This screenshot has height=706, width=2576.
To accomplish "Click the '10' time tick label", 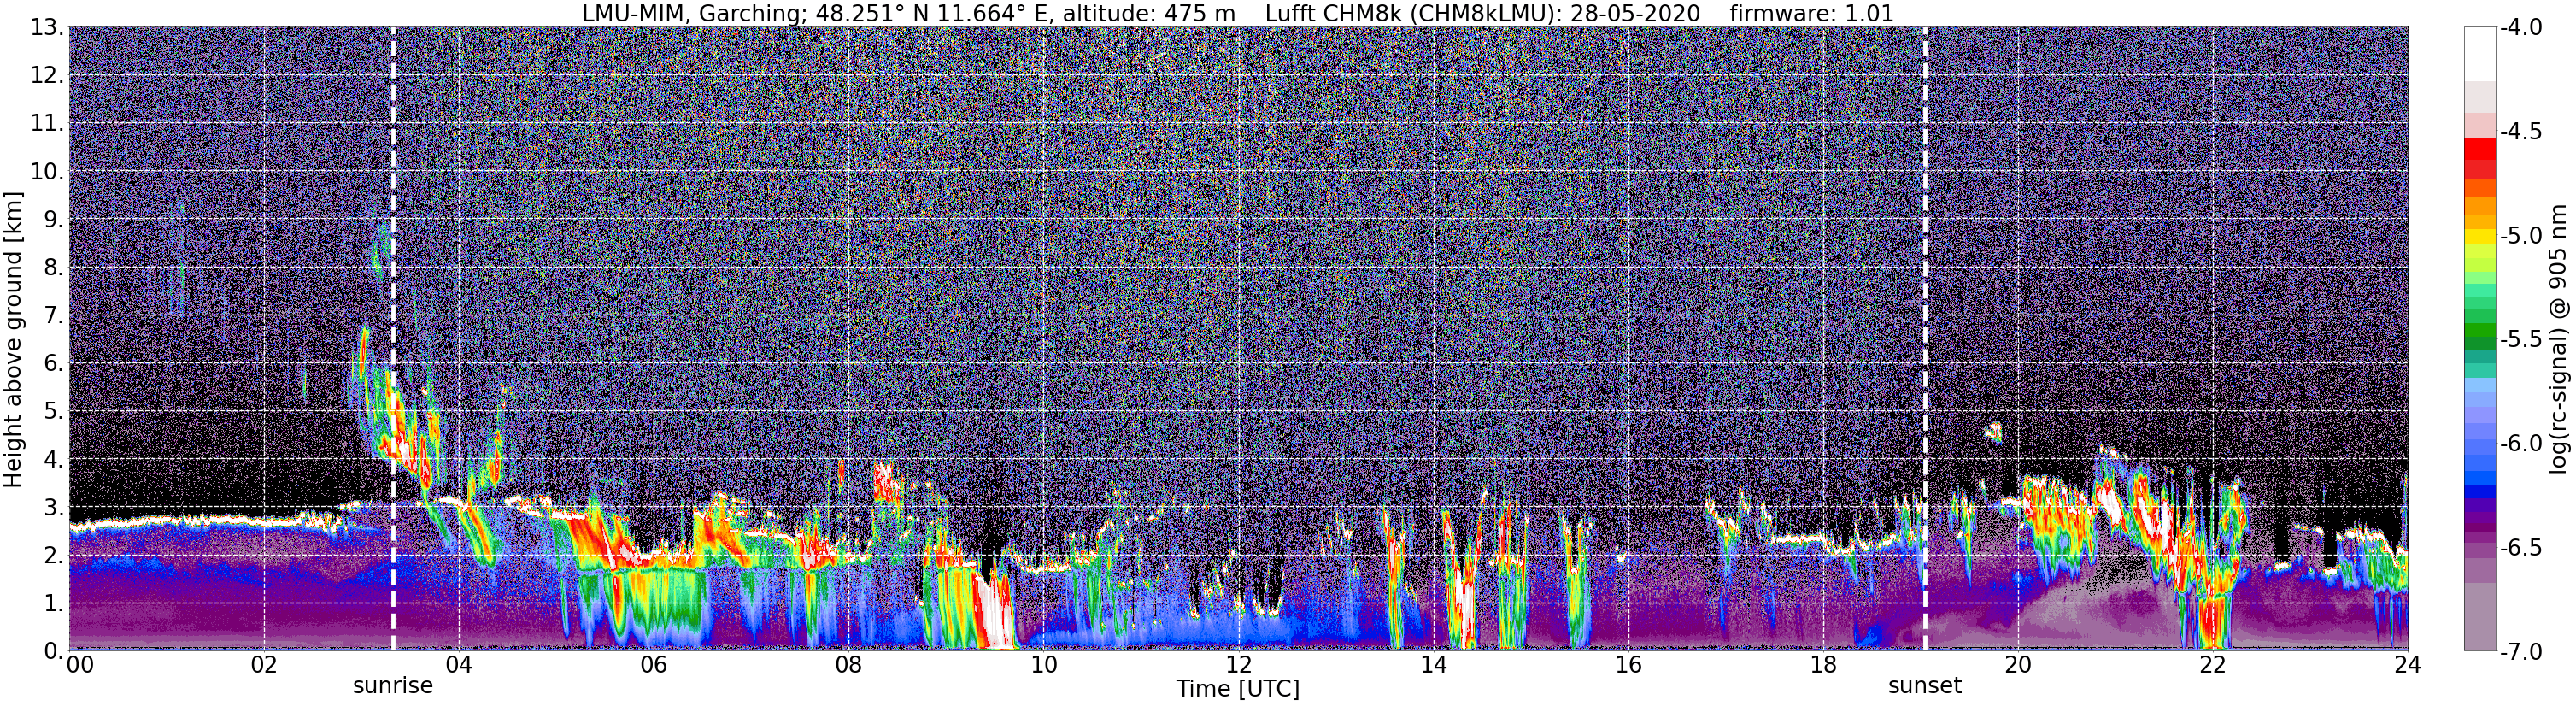I will pos(1044,665).
